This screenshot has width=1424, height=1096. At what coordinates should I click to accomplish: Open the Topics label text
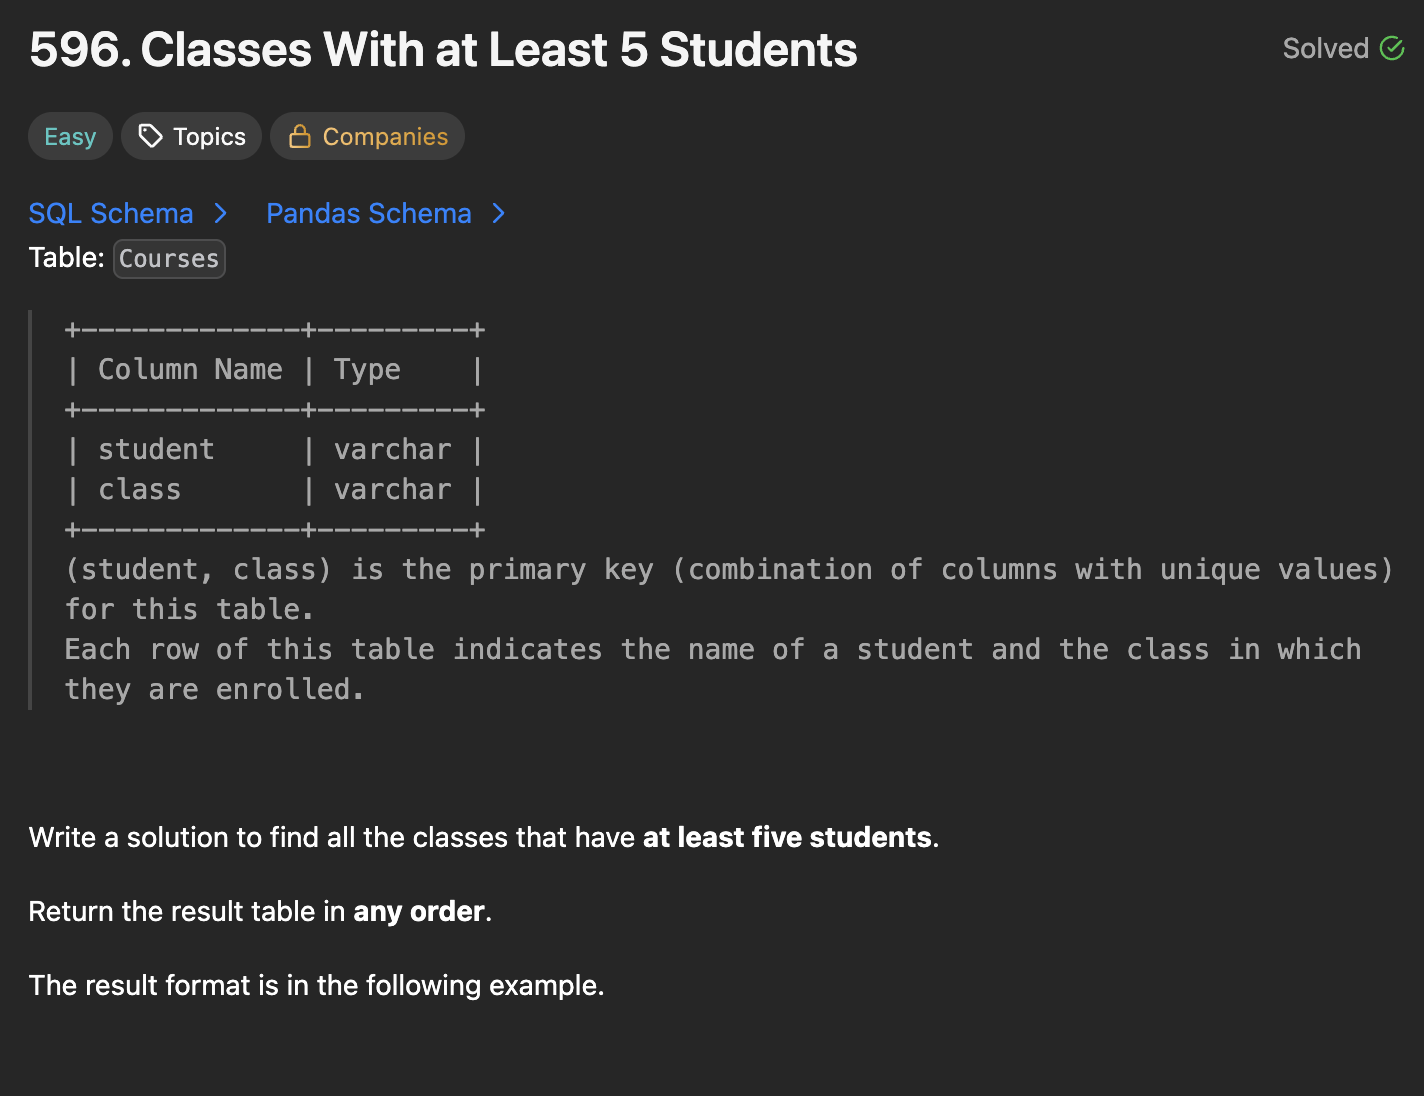[x=209, y=136]
